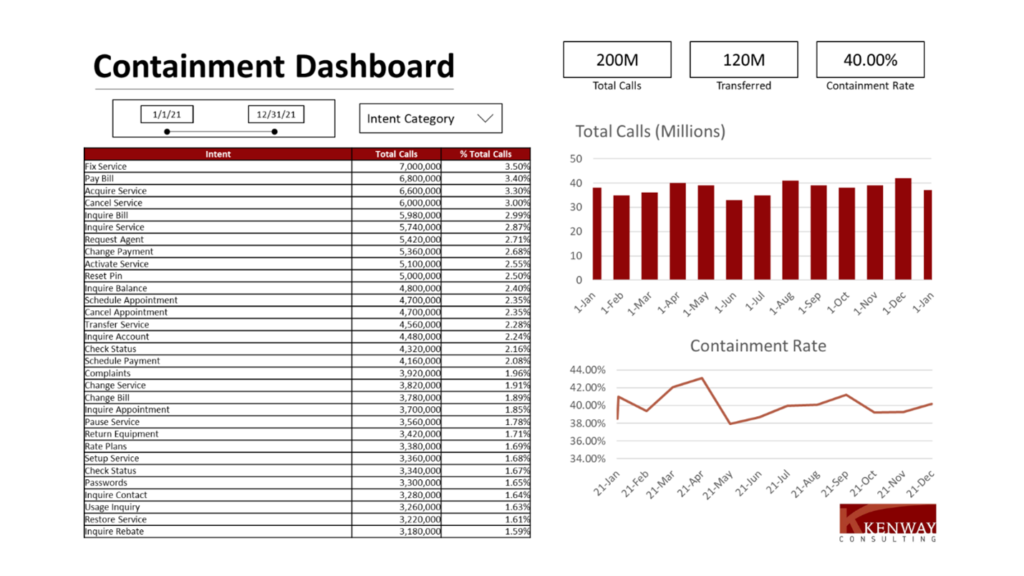Grab the date slider's right handle
The image size is (1024, 576).
(274, 132)
